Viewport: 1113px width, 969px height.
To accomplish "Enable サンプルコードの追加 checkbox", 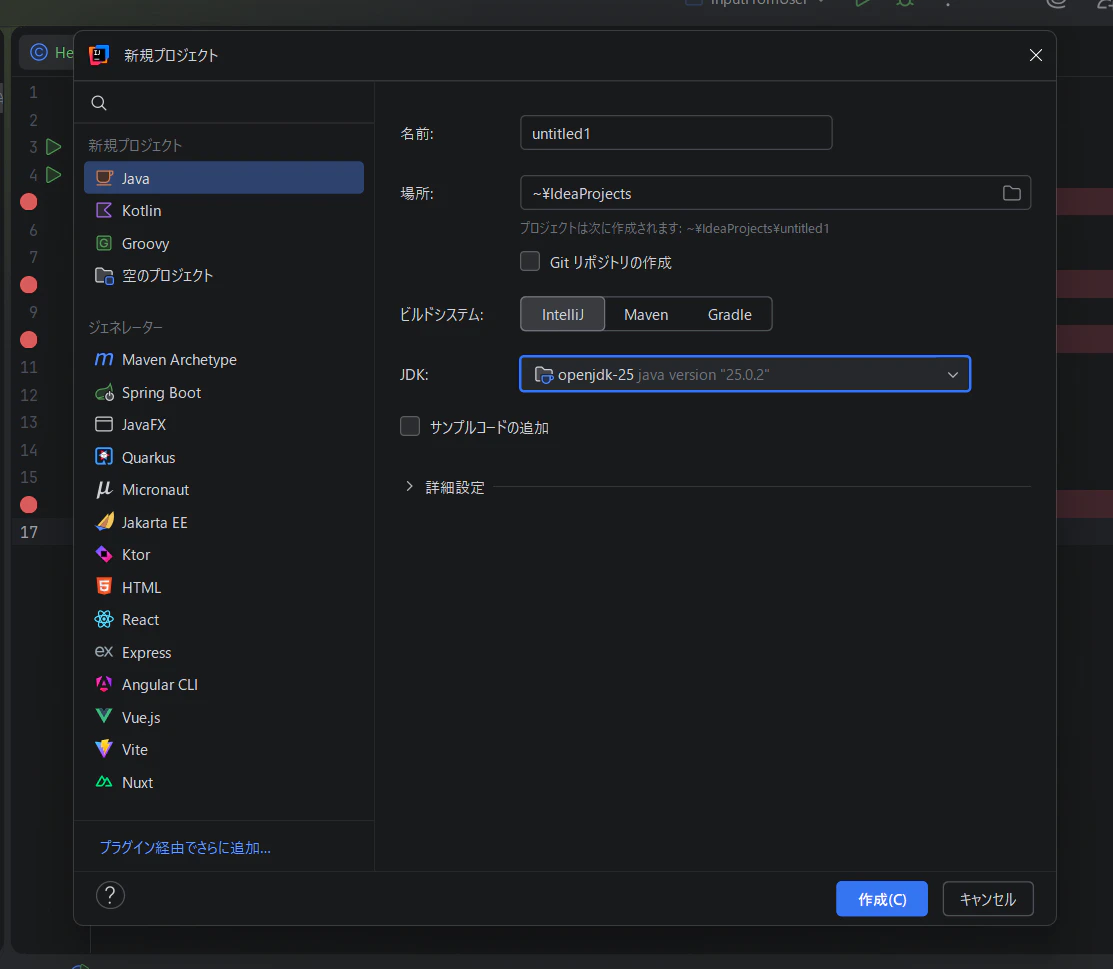I will click(410, 426).
